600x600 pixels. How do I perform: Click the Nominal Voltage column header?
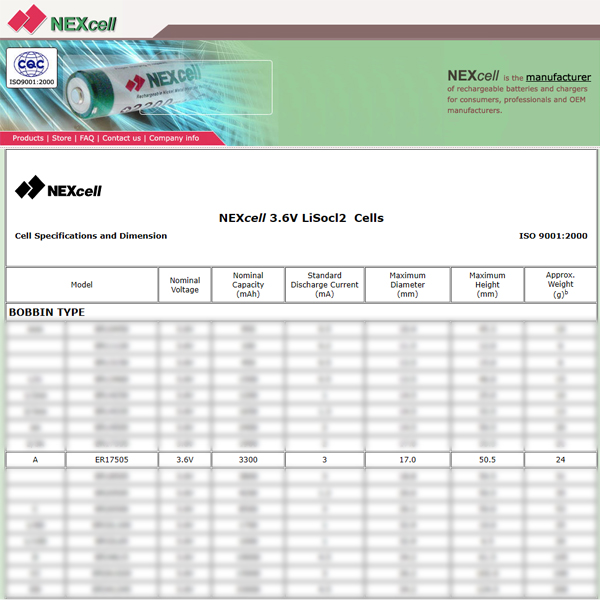185,285
